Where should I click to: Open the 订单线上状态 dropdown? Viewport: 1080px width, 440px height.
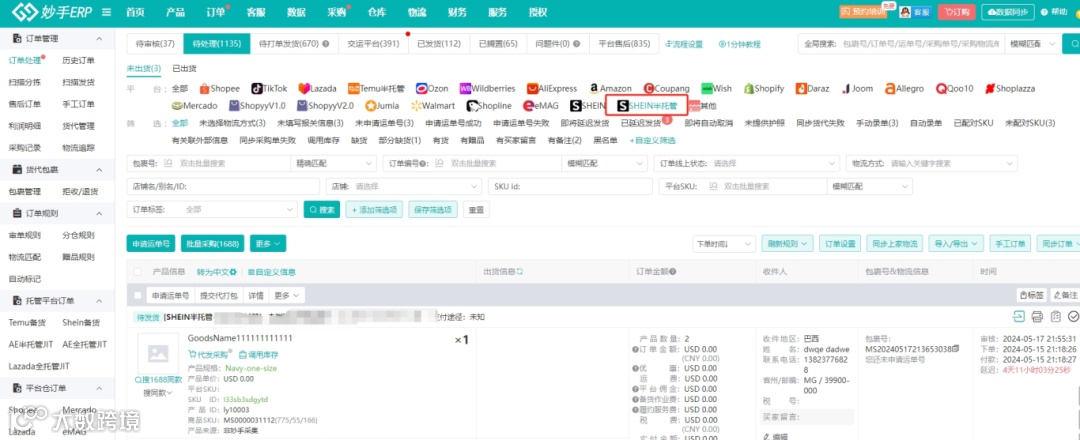coord(747,163)
